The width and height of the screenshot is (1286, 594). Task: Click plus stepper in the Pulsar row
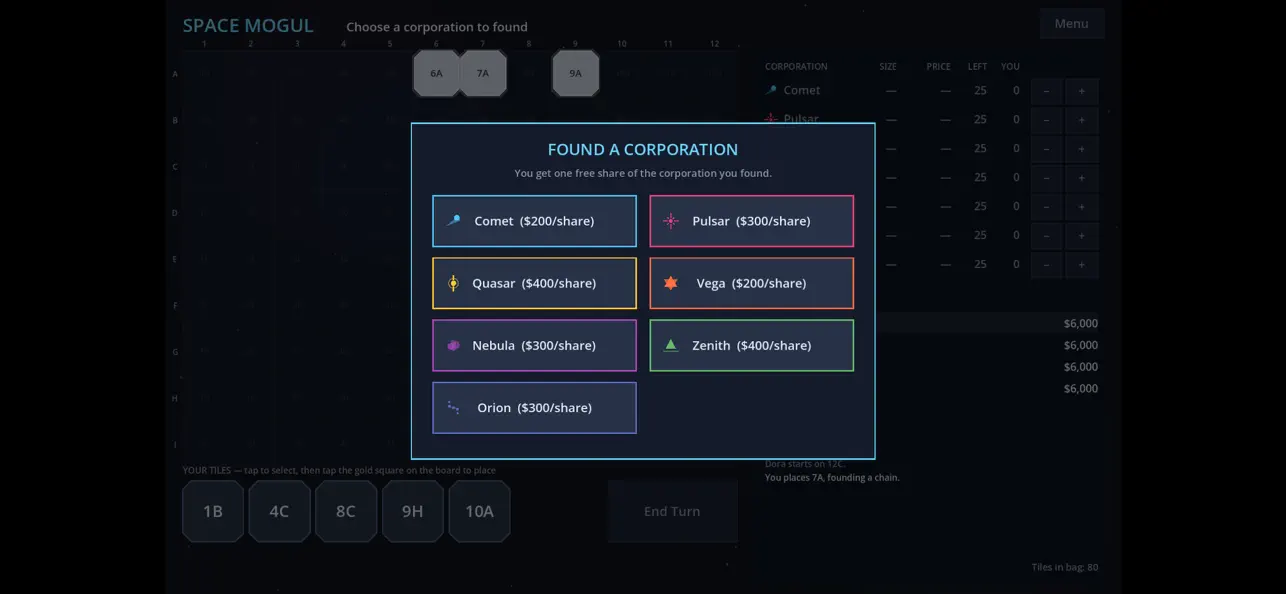coord(1082,120)
